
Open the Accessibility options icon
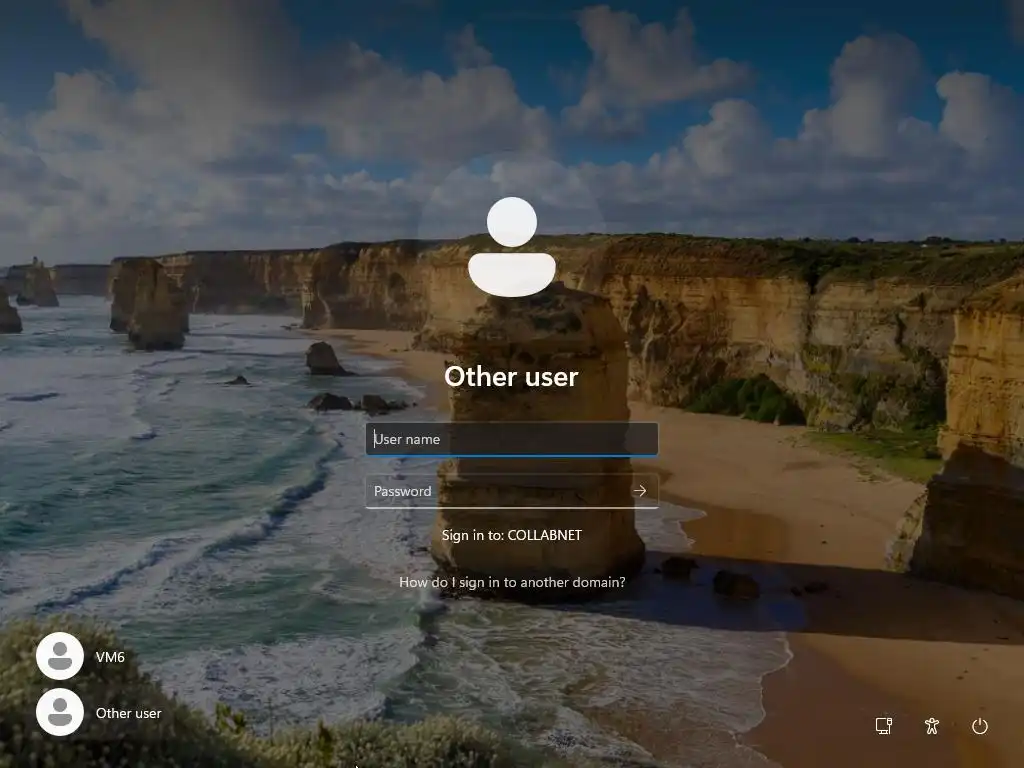point(932,726)
